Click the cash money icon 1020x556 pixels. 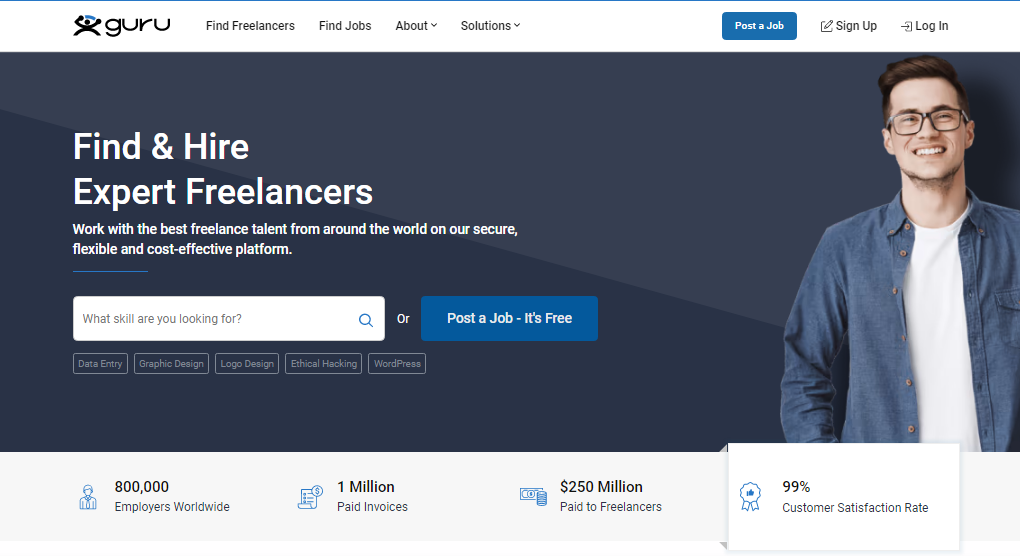point(533,497)
